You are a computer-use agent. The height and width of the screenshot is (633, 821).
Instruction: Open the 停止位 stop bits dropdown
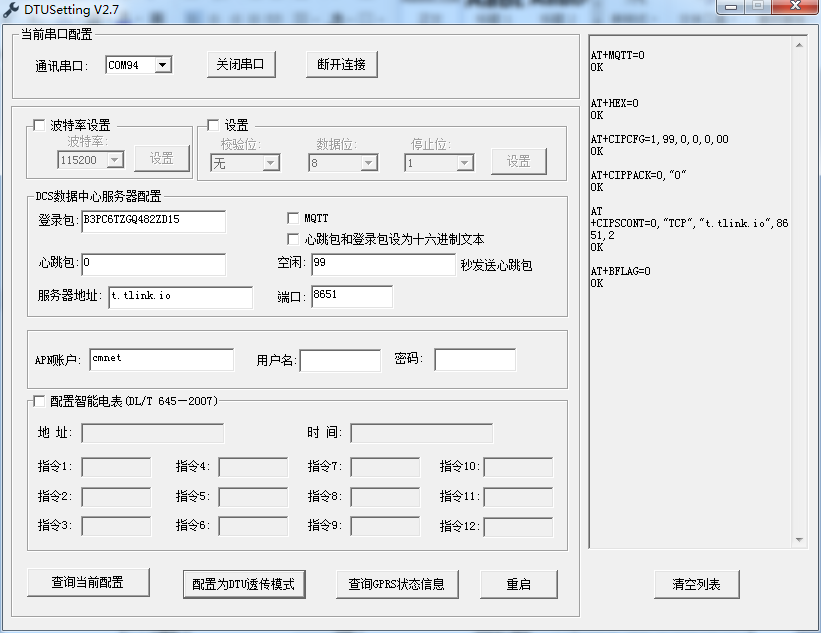point(466,162)
